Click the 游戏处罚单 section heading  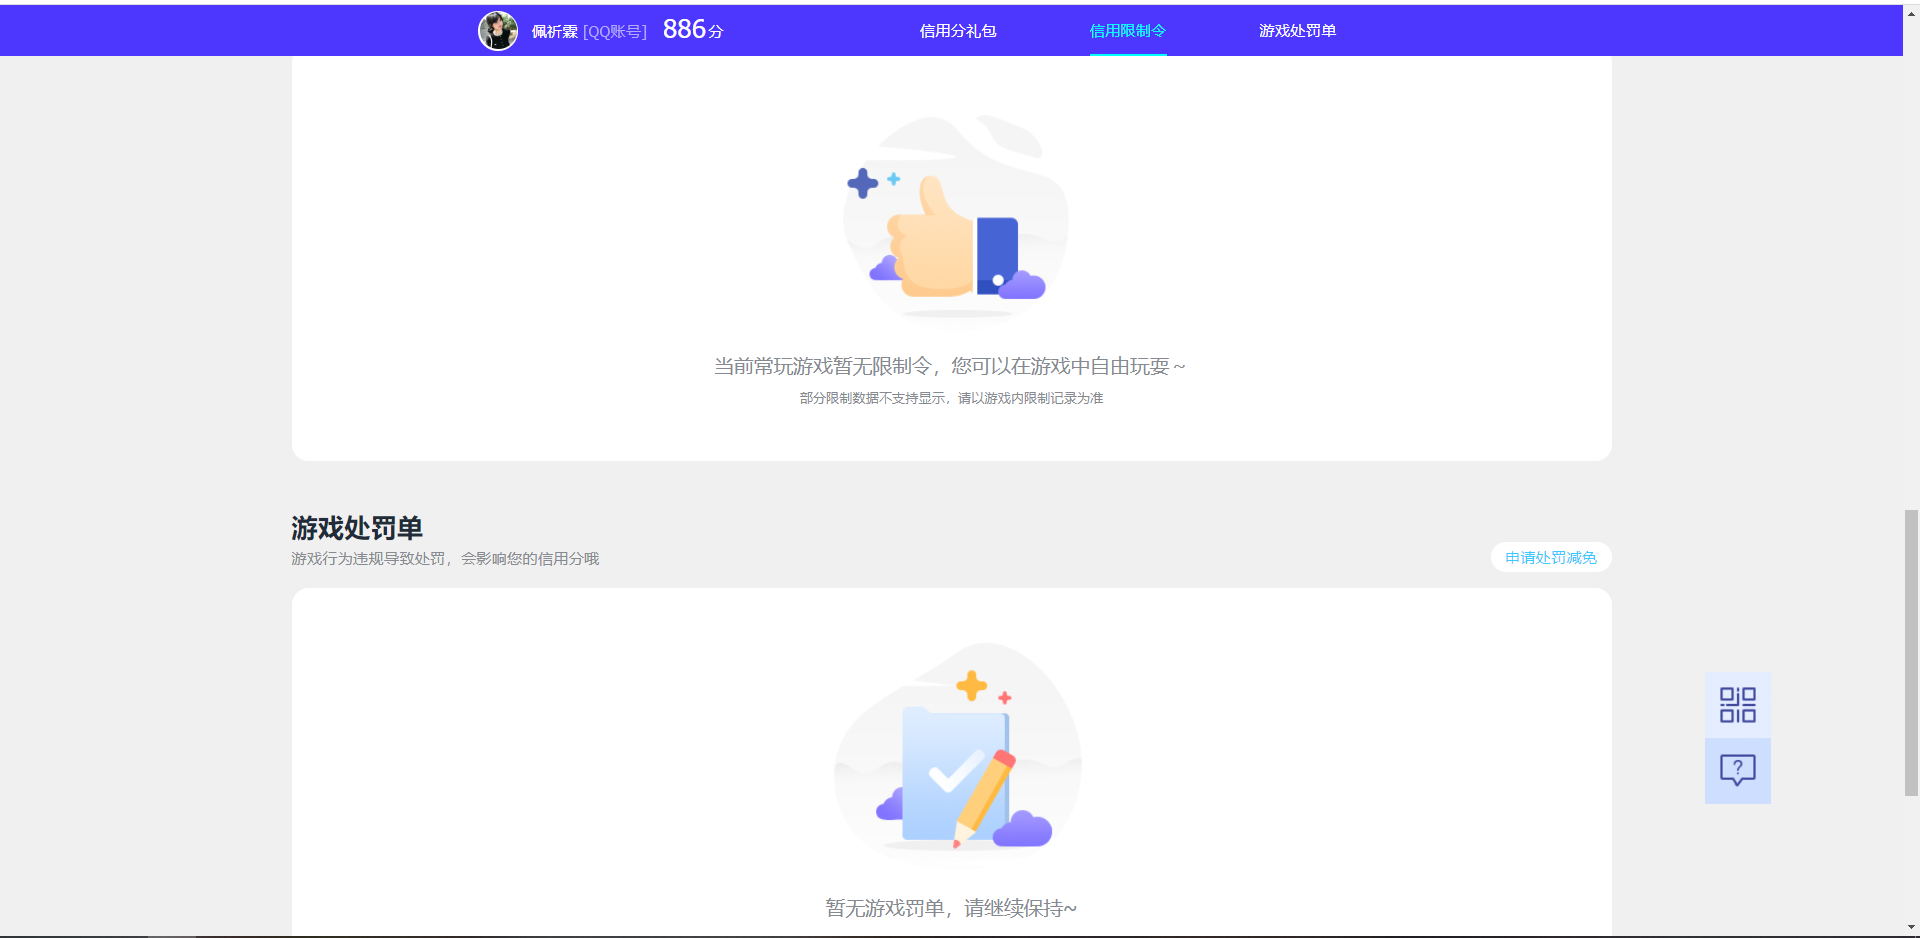coord(357,528)
